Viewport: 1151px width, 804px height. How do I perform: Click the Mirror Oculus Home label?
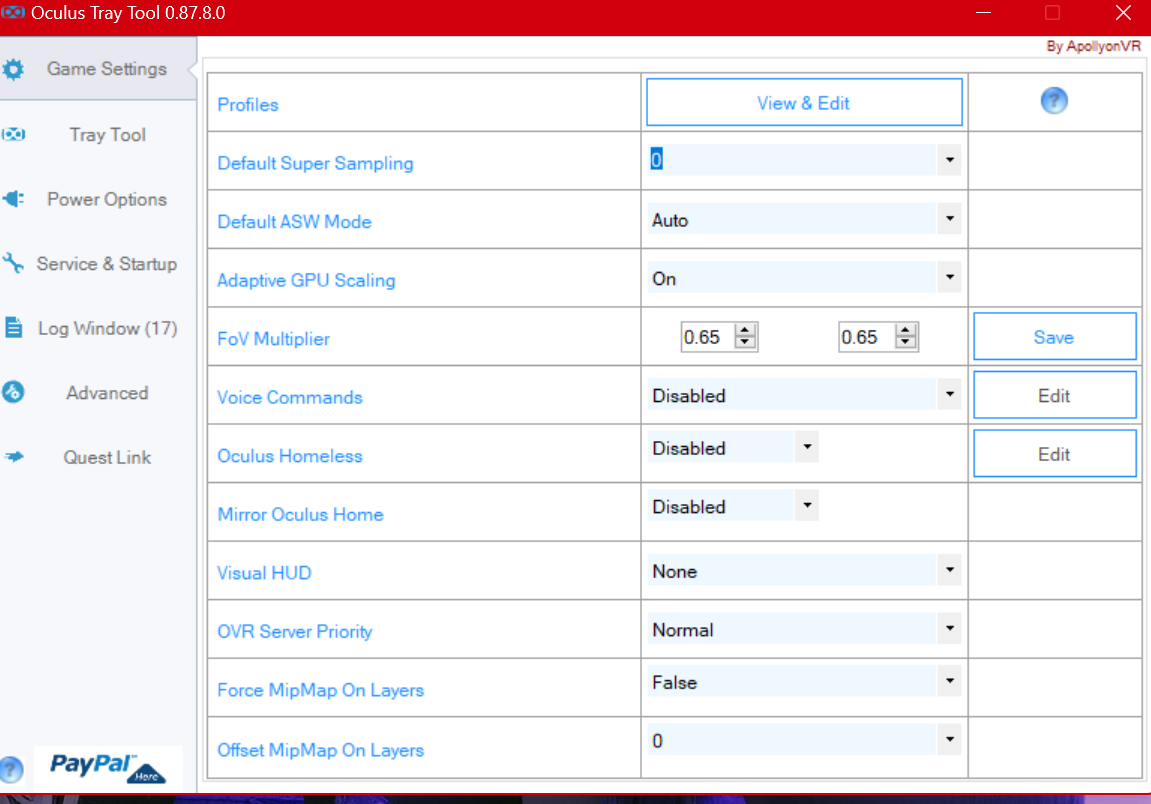(x=300, y=515)
